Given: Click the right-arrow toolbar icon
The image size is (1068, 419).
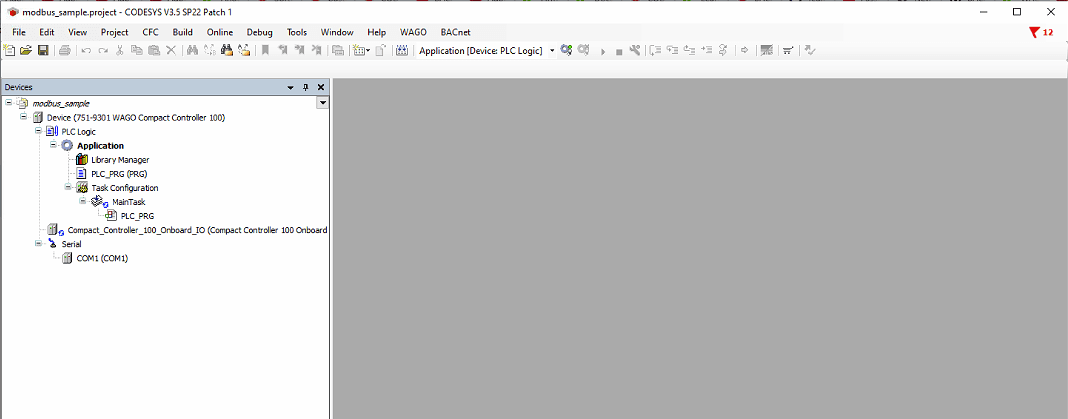Looking at the screenshot, I should [x=744, y=50].
